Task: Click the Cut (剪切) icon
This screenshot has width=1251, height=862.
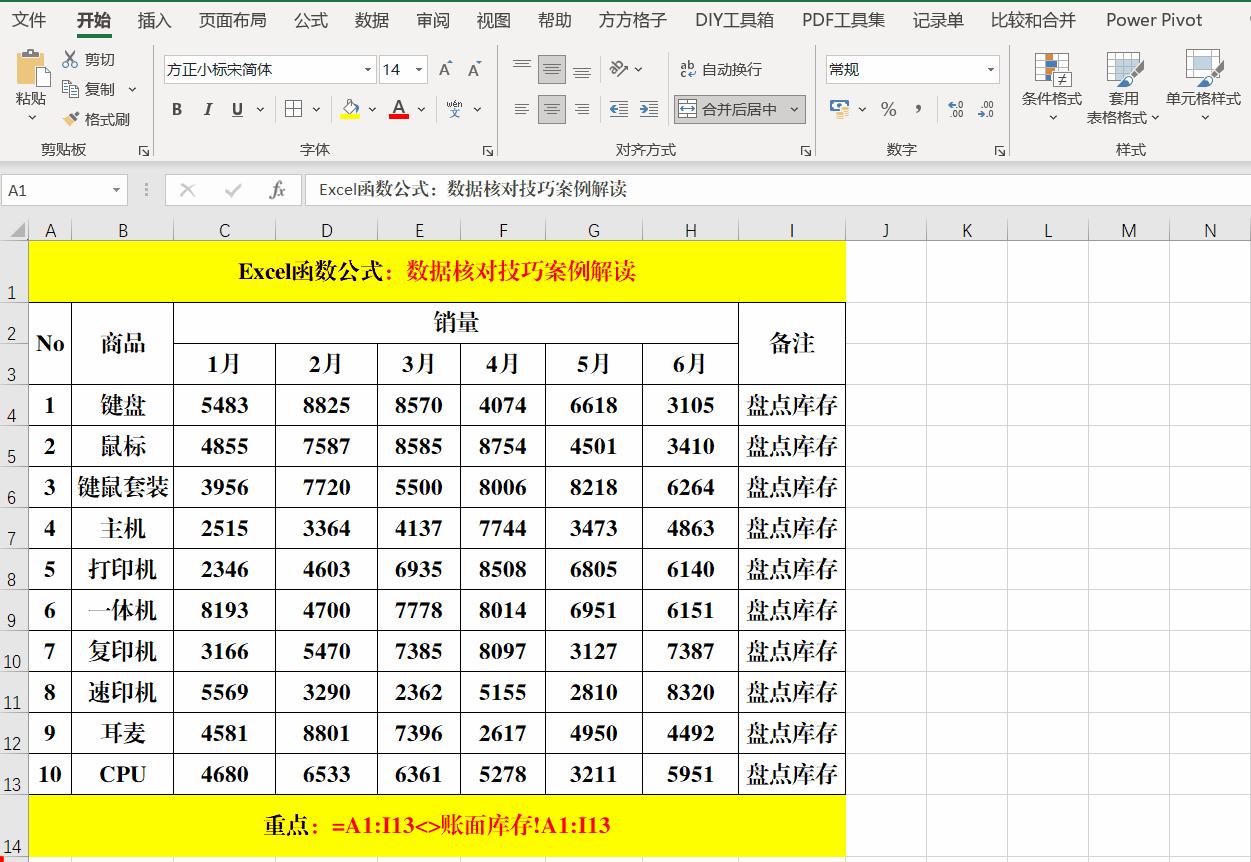Action: (x=71, y=59)
